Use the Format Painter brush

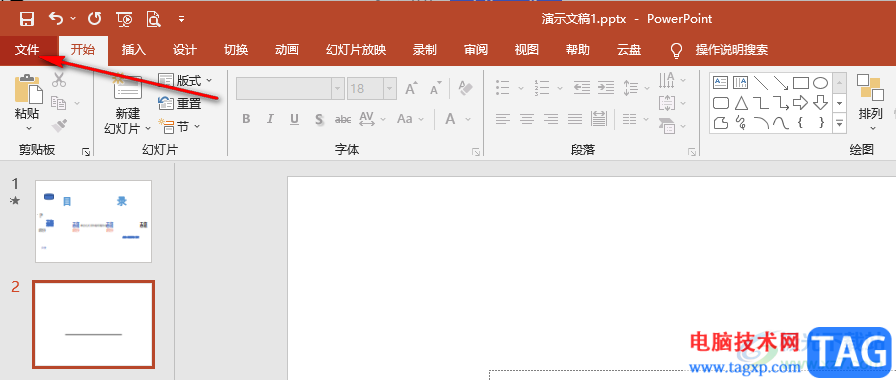tap(59, 125)
